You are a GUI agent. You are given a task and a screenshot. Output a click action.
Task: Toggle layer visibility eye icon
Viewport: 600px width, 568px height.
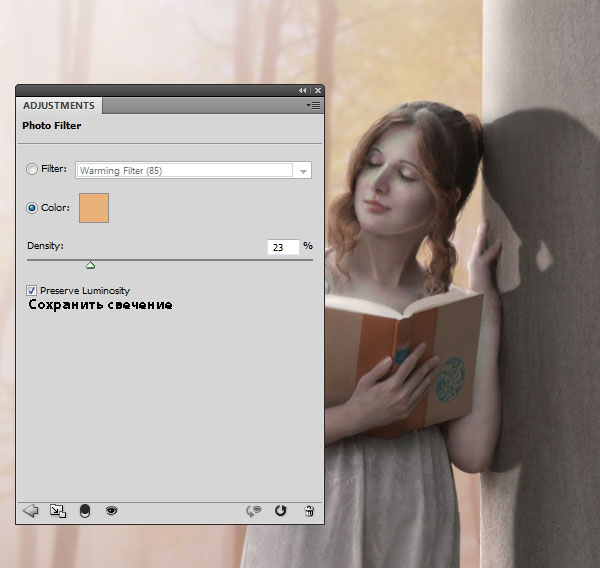(x=111, y=511)
